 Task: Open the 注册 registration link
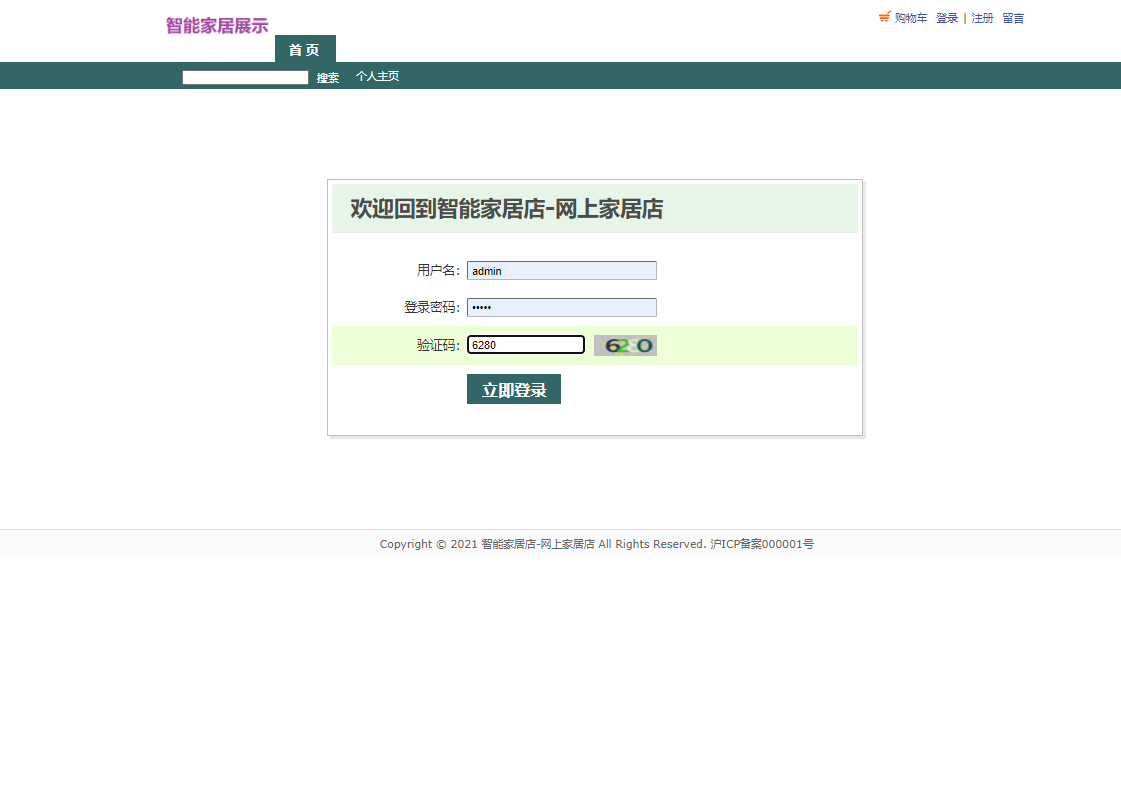tap(981, 18)
